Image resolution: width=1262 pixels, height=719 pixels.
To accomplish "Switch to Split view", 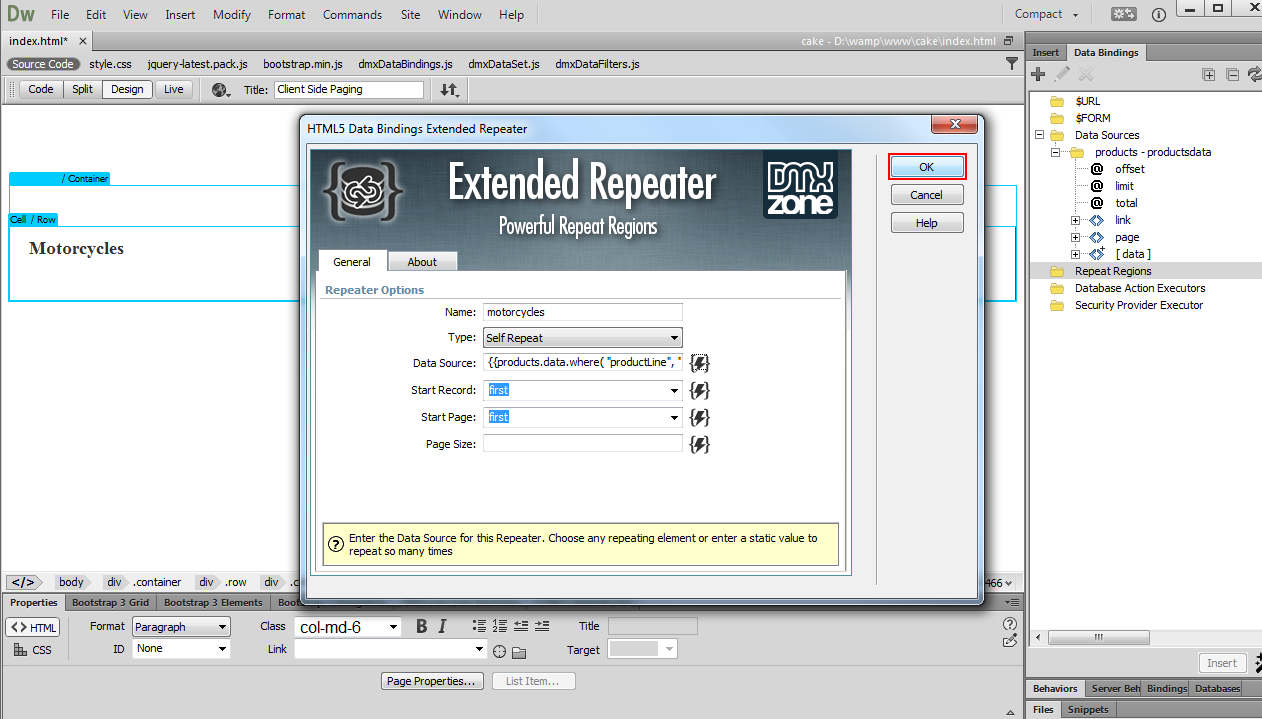I will click(x=83, y=89).
